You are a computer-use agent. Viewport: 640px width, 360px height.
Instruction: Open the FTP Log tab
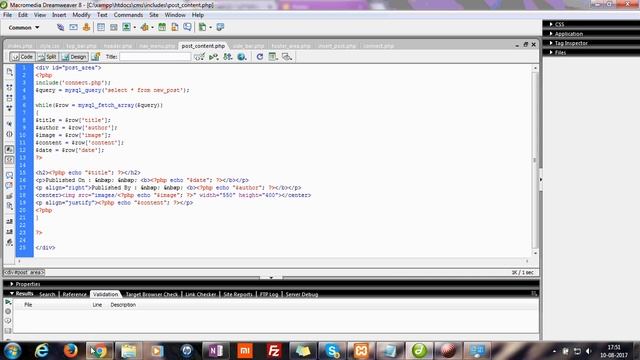pyautogui.click(x=269, y=294)
